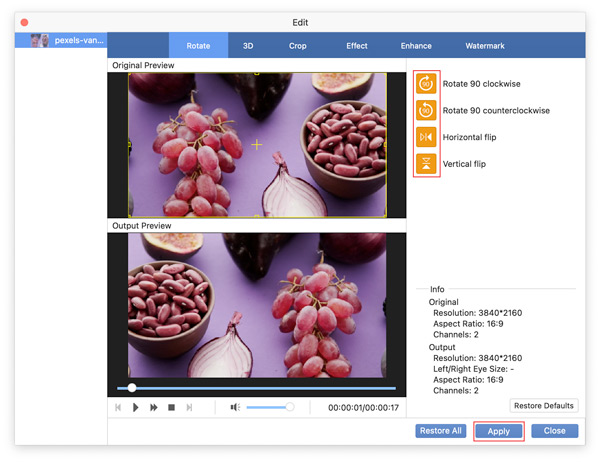Open the Watermark tab
The height and width of the screenshot is (462, 600).
click(x=485, y=46)
